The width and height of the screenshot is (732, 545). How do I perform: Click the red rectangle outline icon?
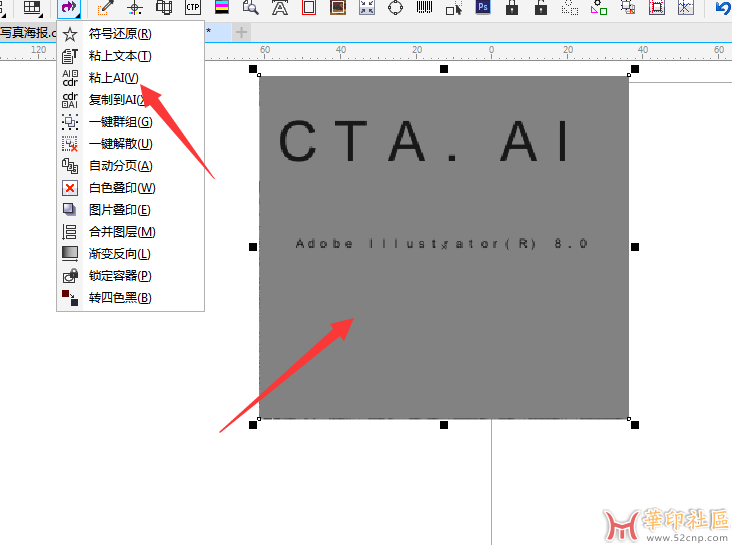coord(309,7)
